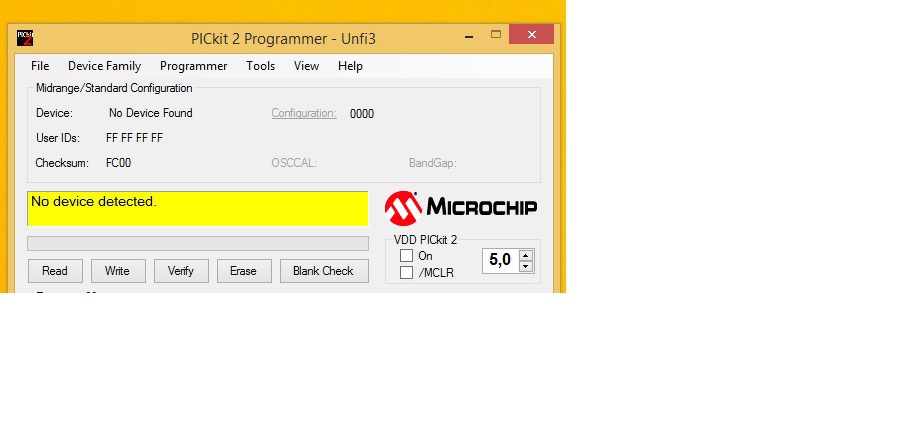Click the 'OSCCAL:' label

click(294, 163)
